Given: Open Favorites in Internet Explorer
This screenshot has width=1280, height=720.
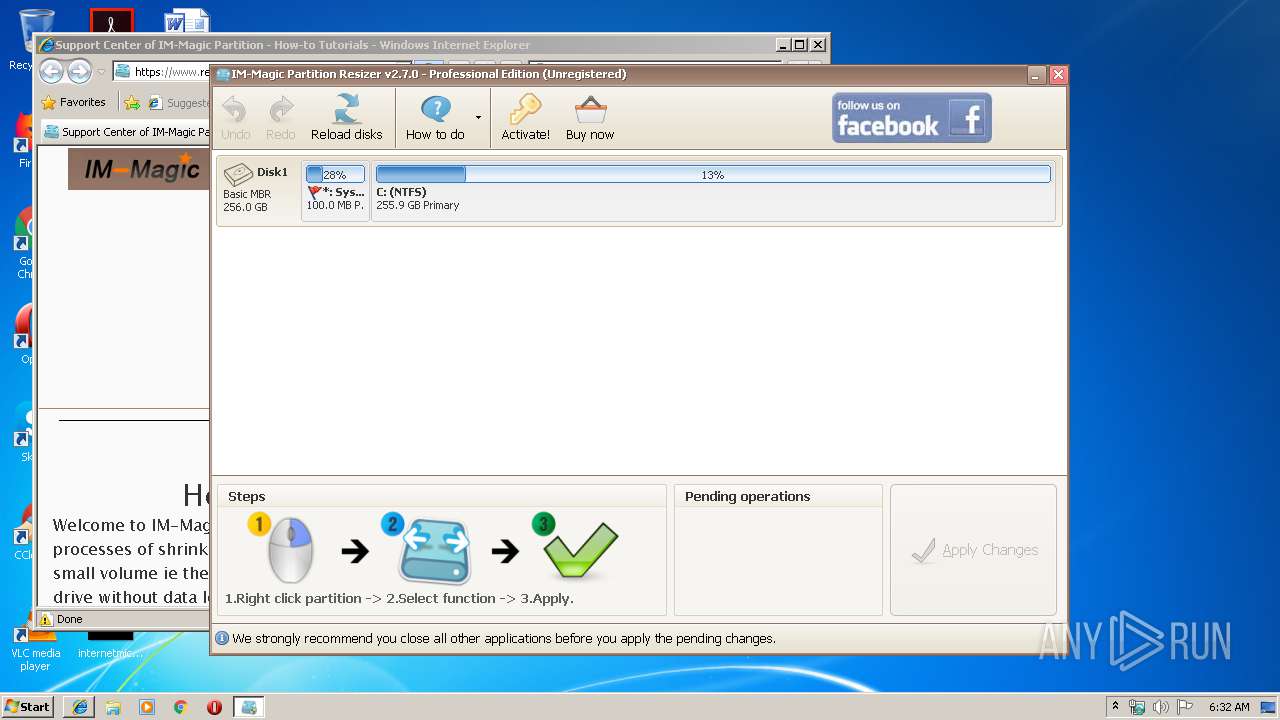Looking at the screenshot, I should click(74, 102).
